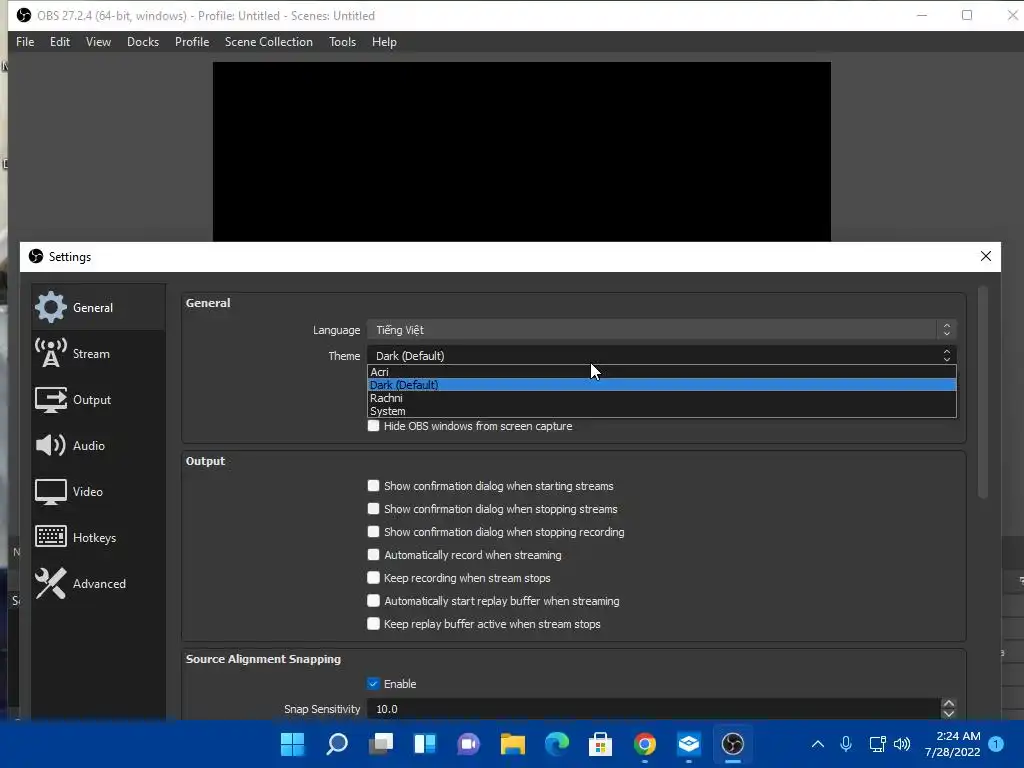
Task: Open notification center badge
Action: (x=996, y=744)
